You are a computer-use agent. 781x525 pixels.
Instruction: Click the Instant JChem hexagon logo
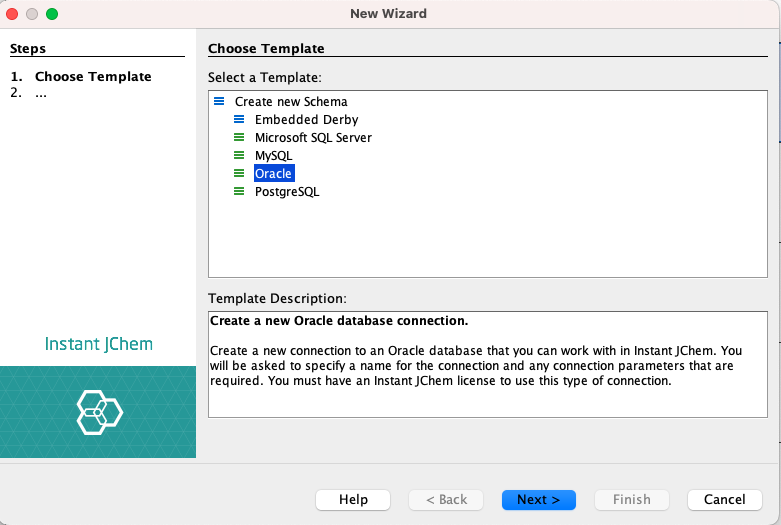(x=99, y=412)
